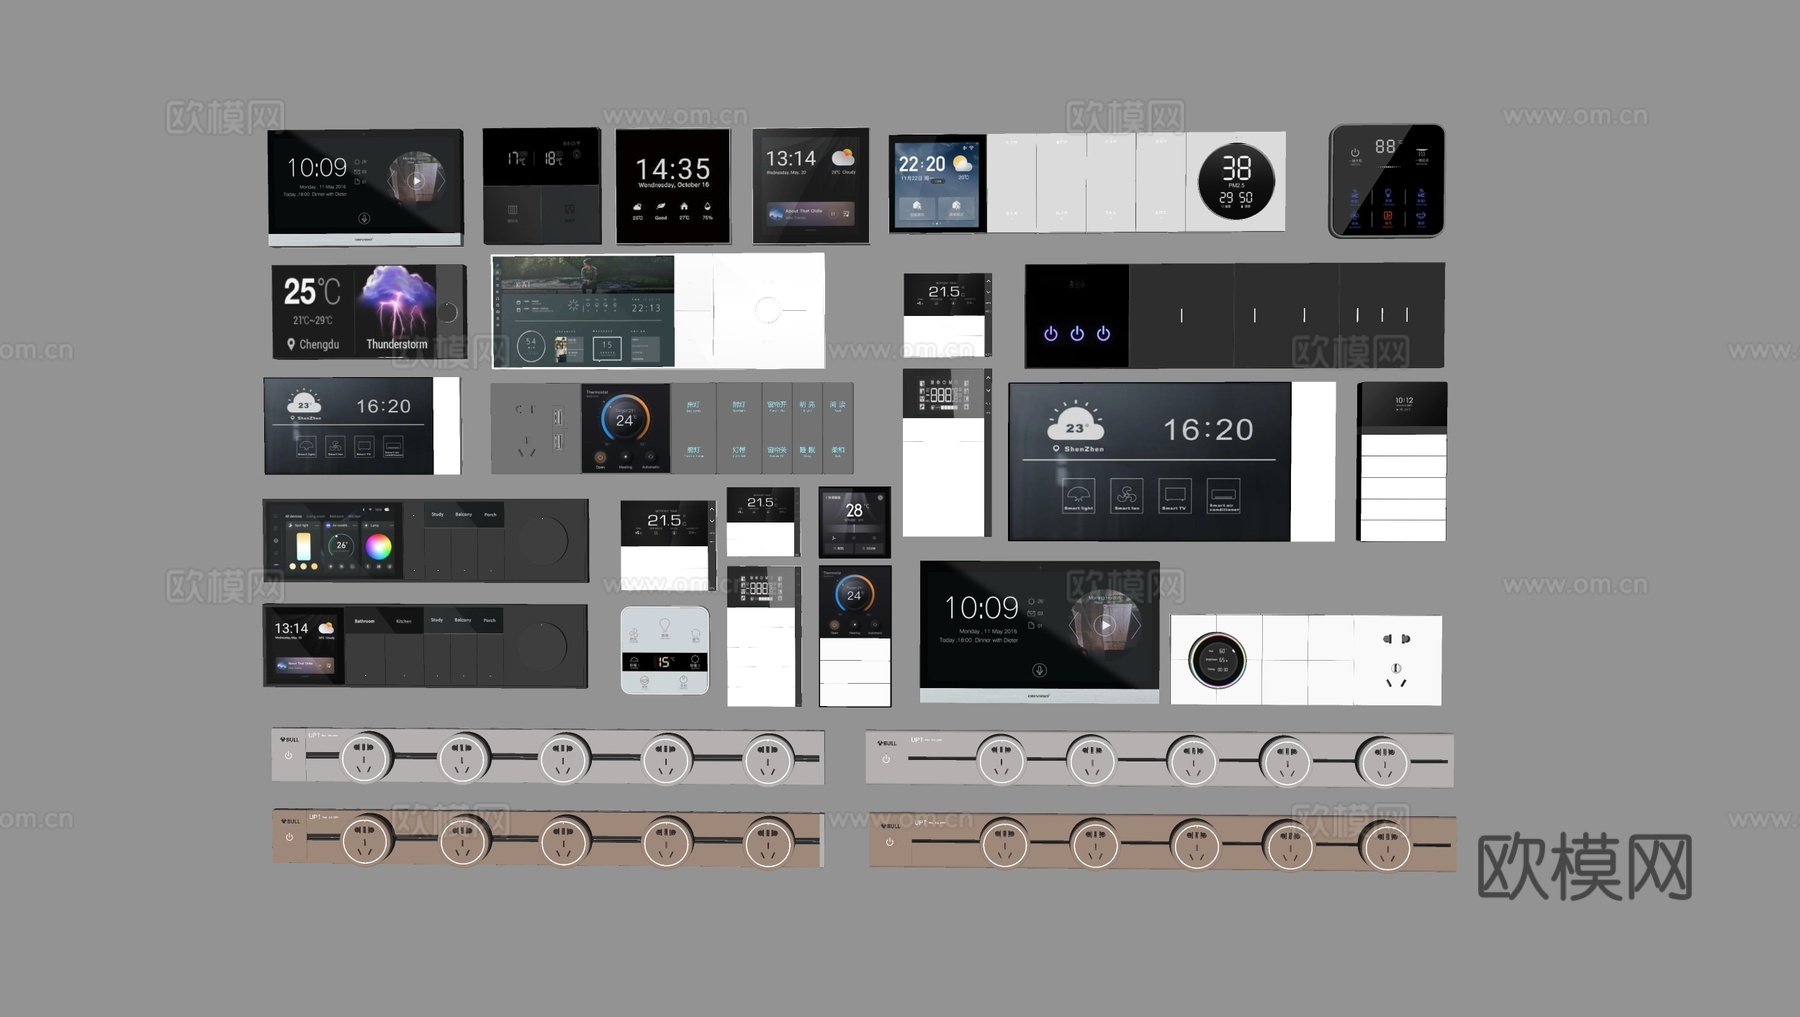Tap the blue light bulb icon on the 88 panel

click(x=1388, y=194)
